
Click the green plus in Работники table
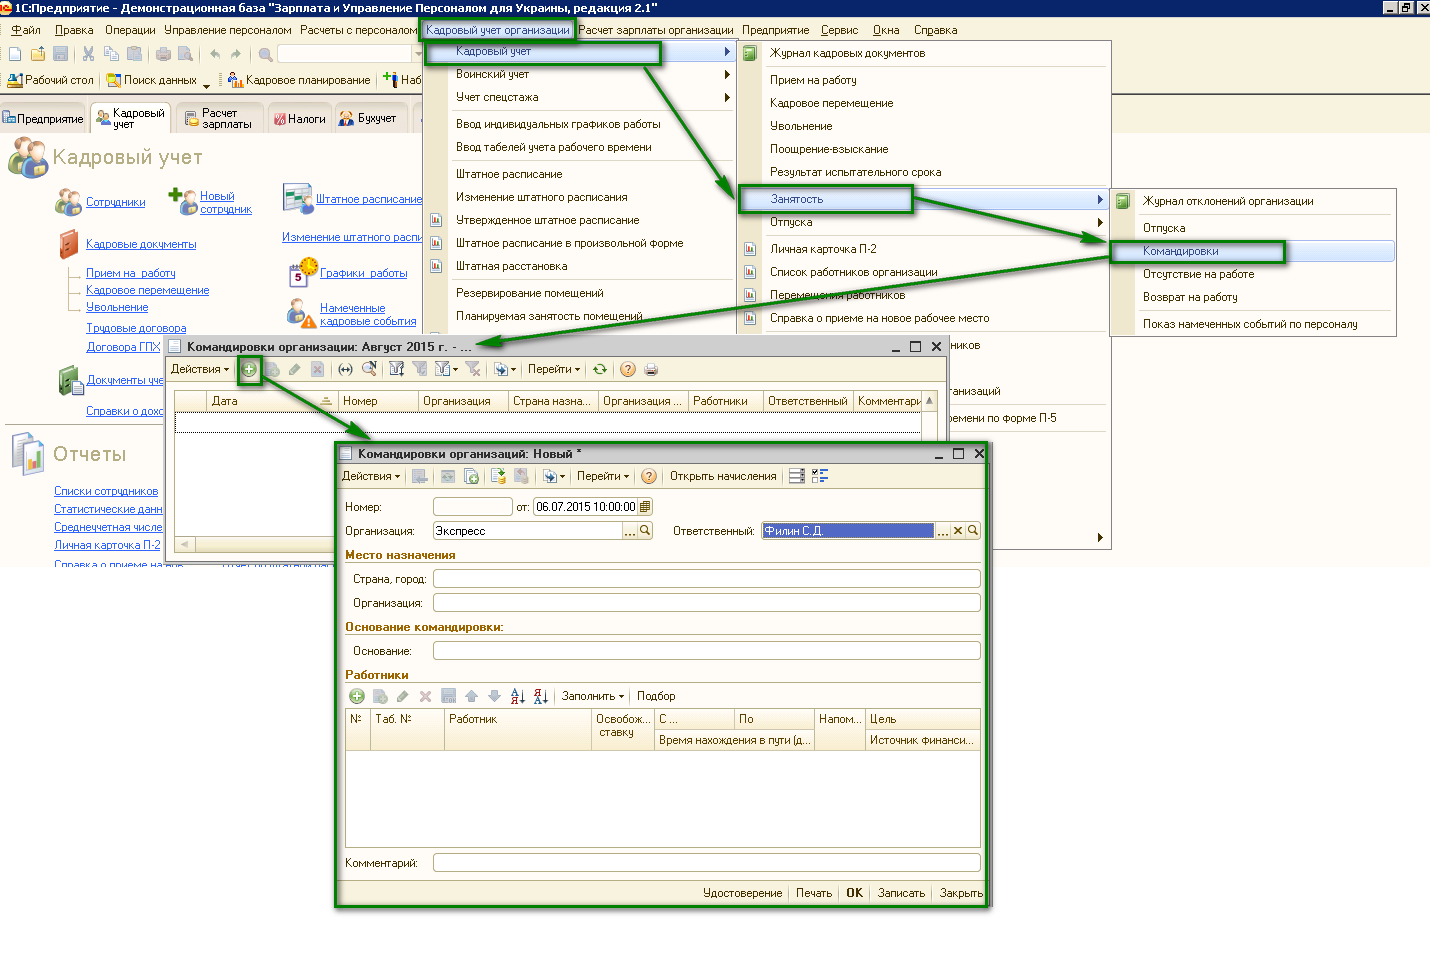(x=357, y=696)
